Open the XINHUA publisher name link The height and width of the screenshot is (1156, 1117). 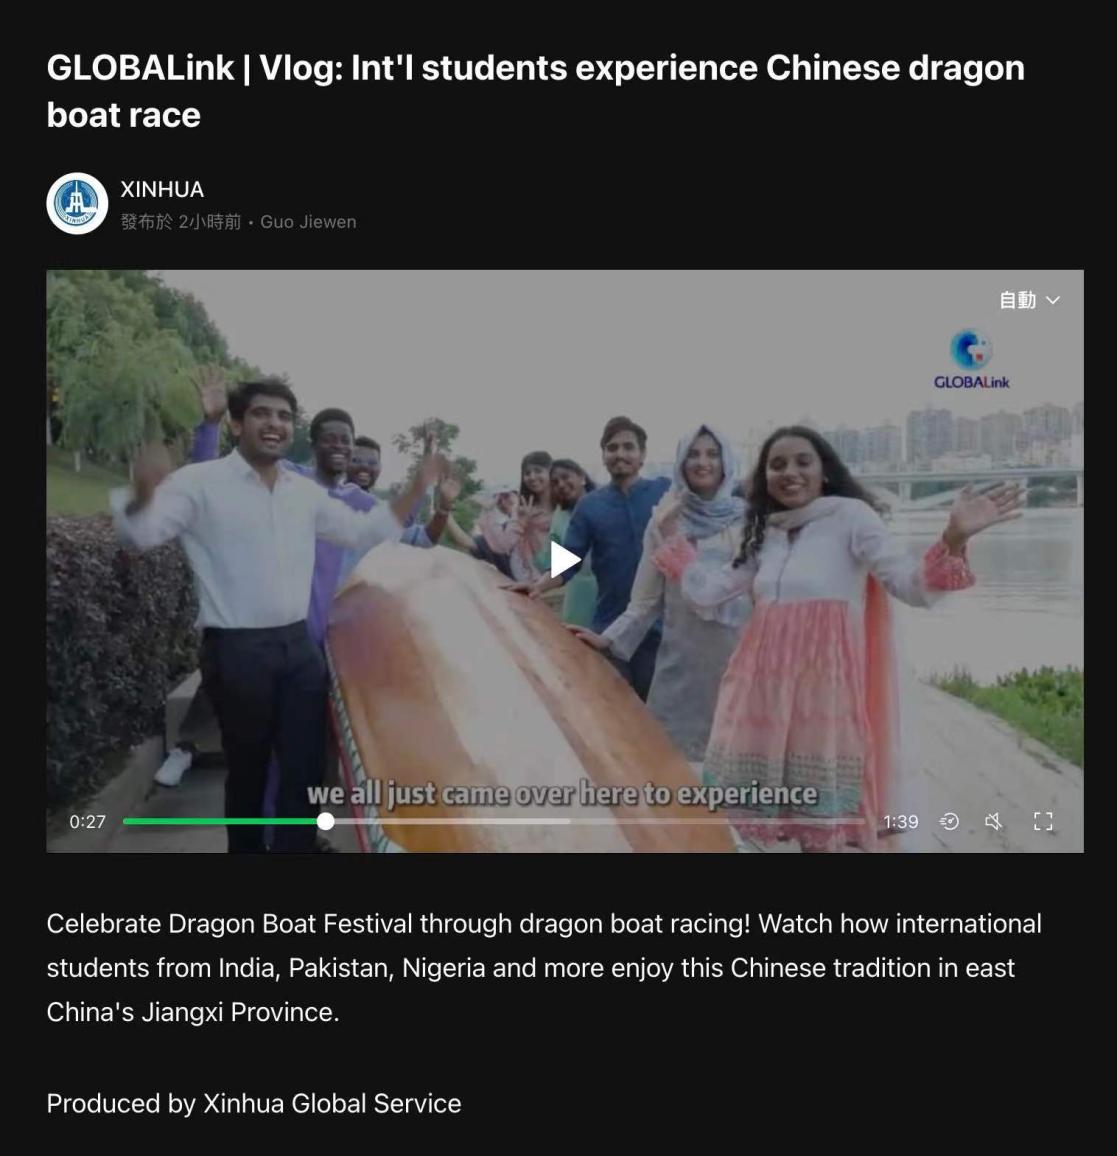162,189
